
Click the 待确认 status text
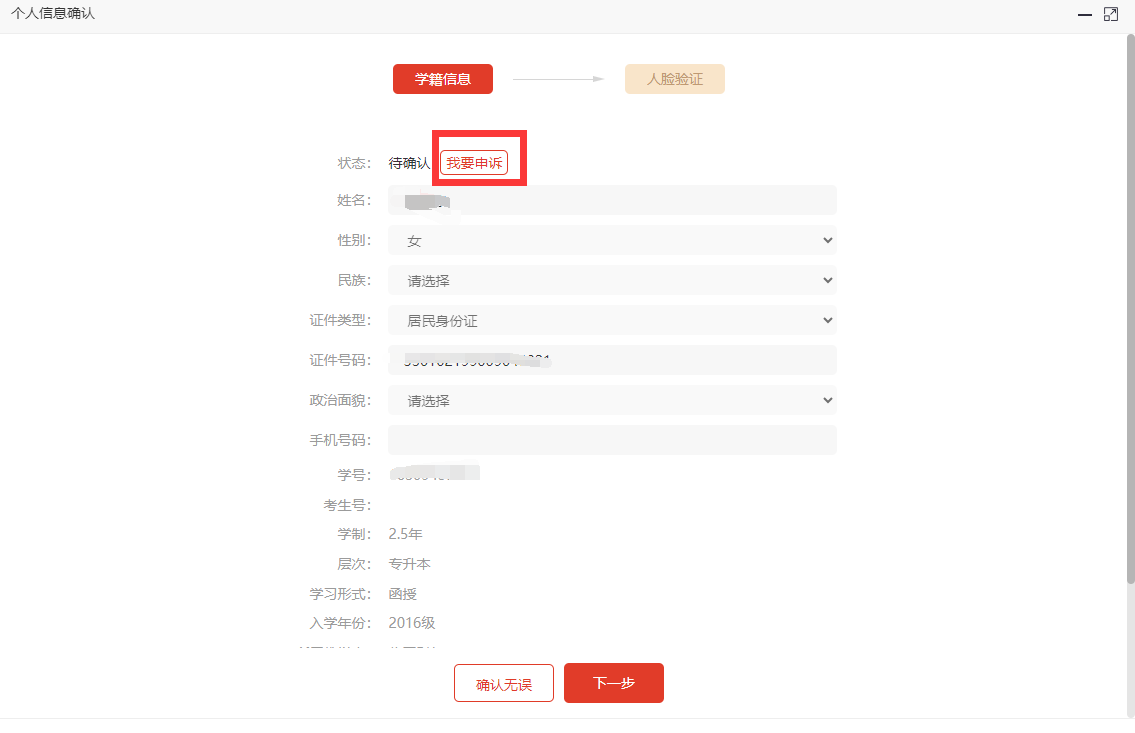[x=409, y=163]
